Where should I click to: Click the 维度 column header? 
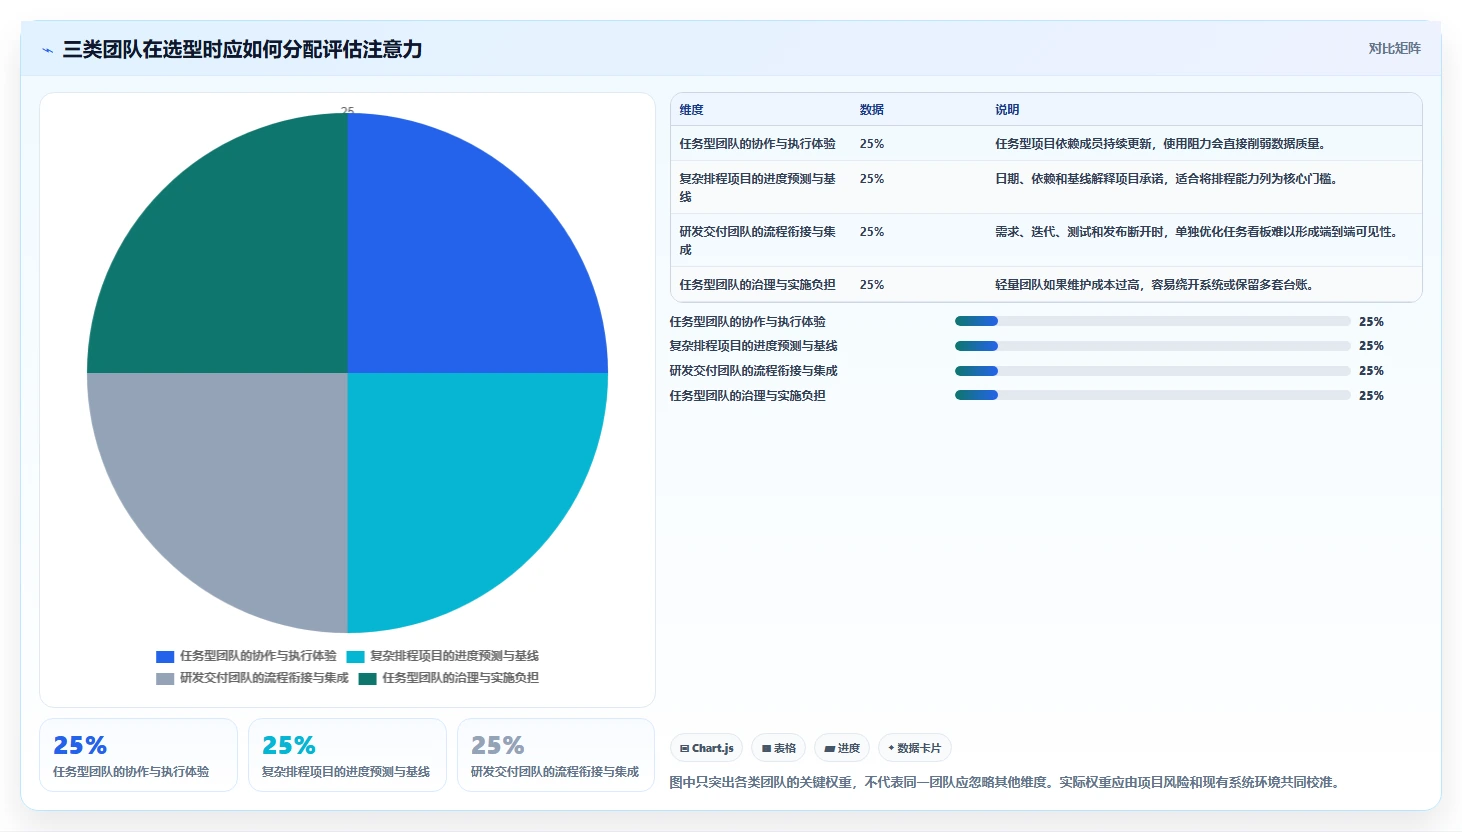point(692,110)
